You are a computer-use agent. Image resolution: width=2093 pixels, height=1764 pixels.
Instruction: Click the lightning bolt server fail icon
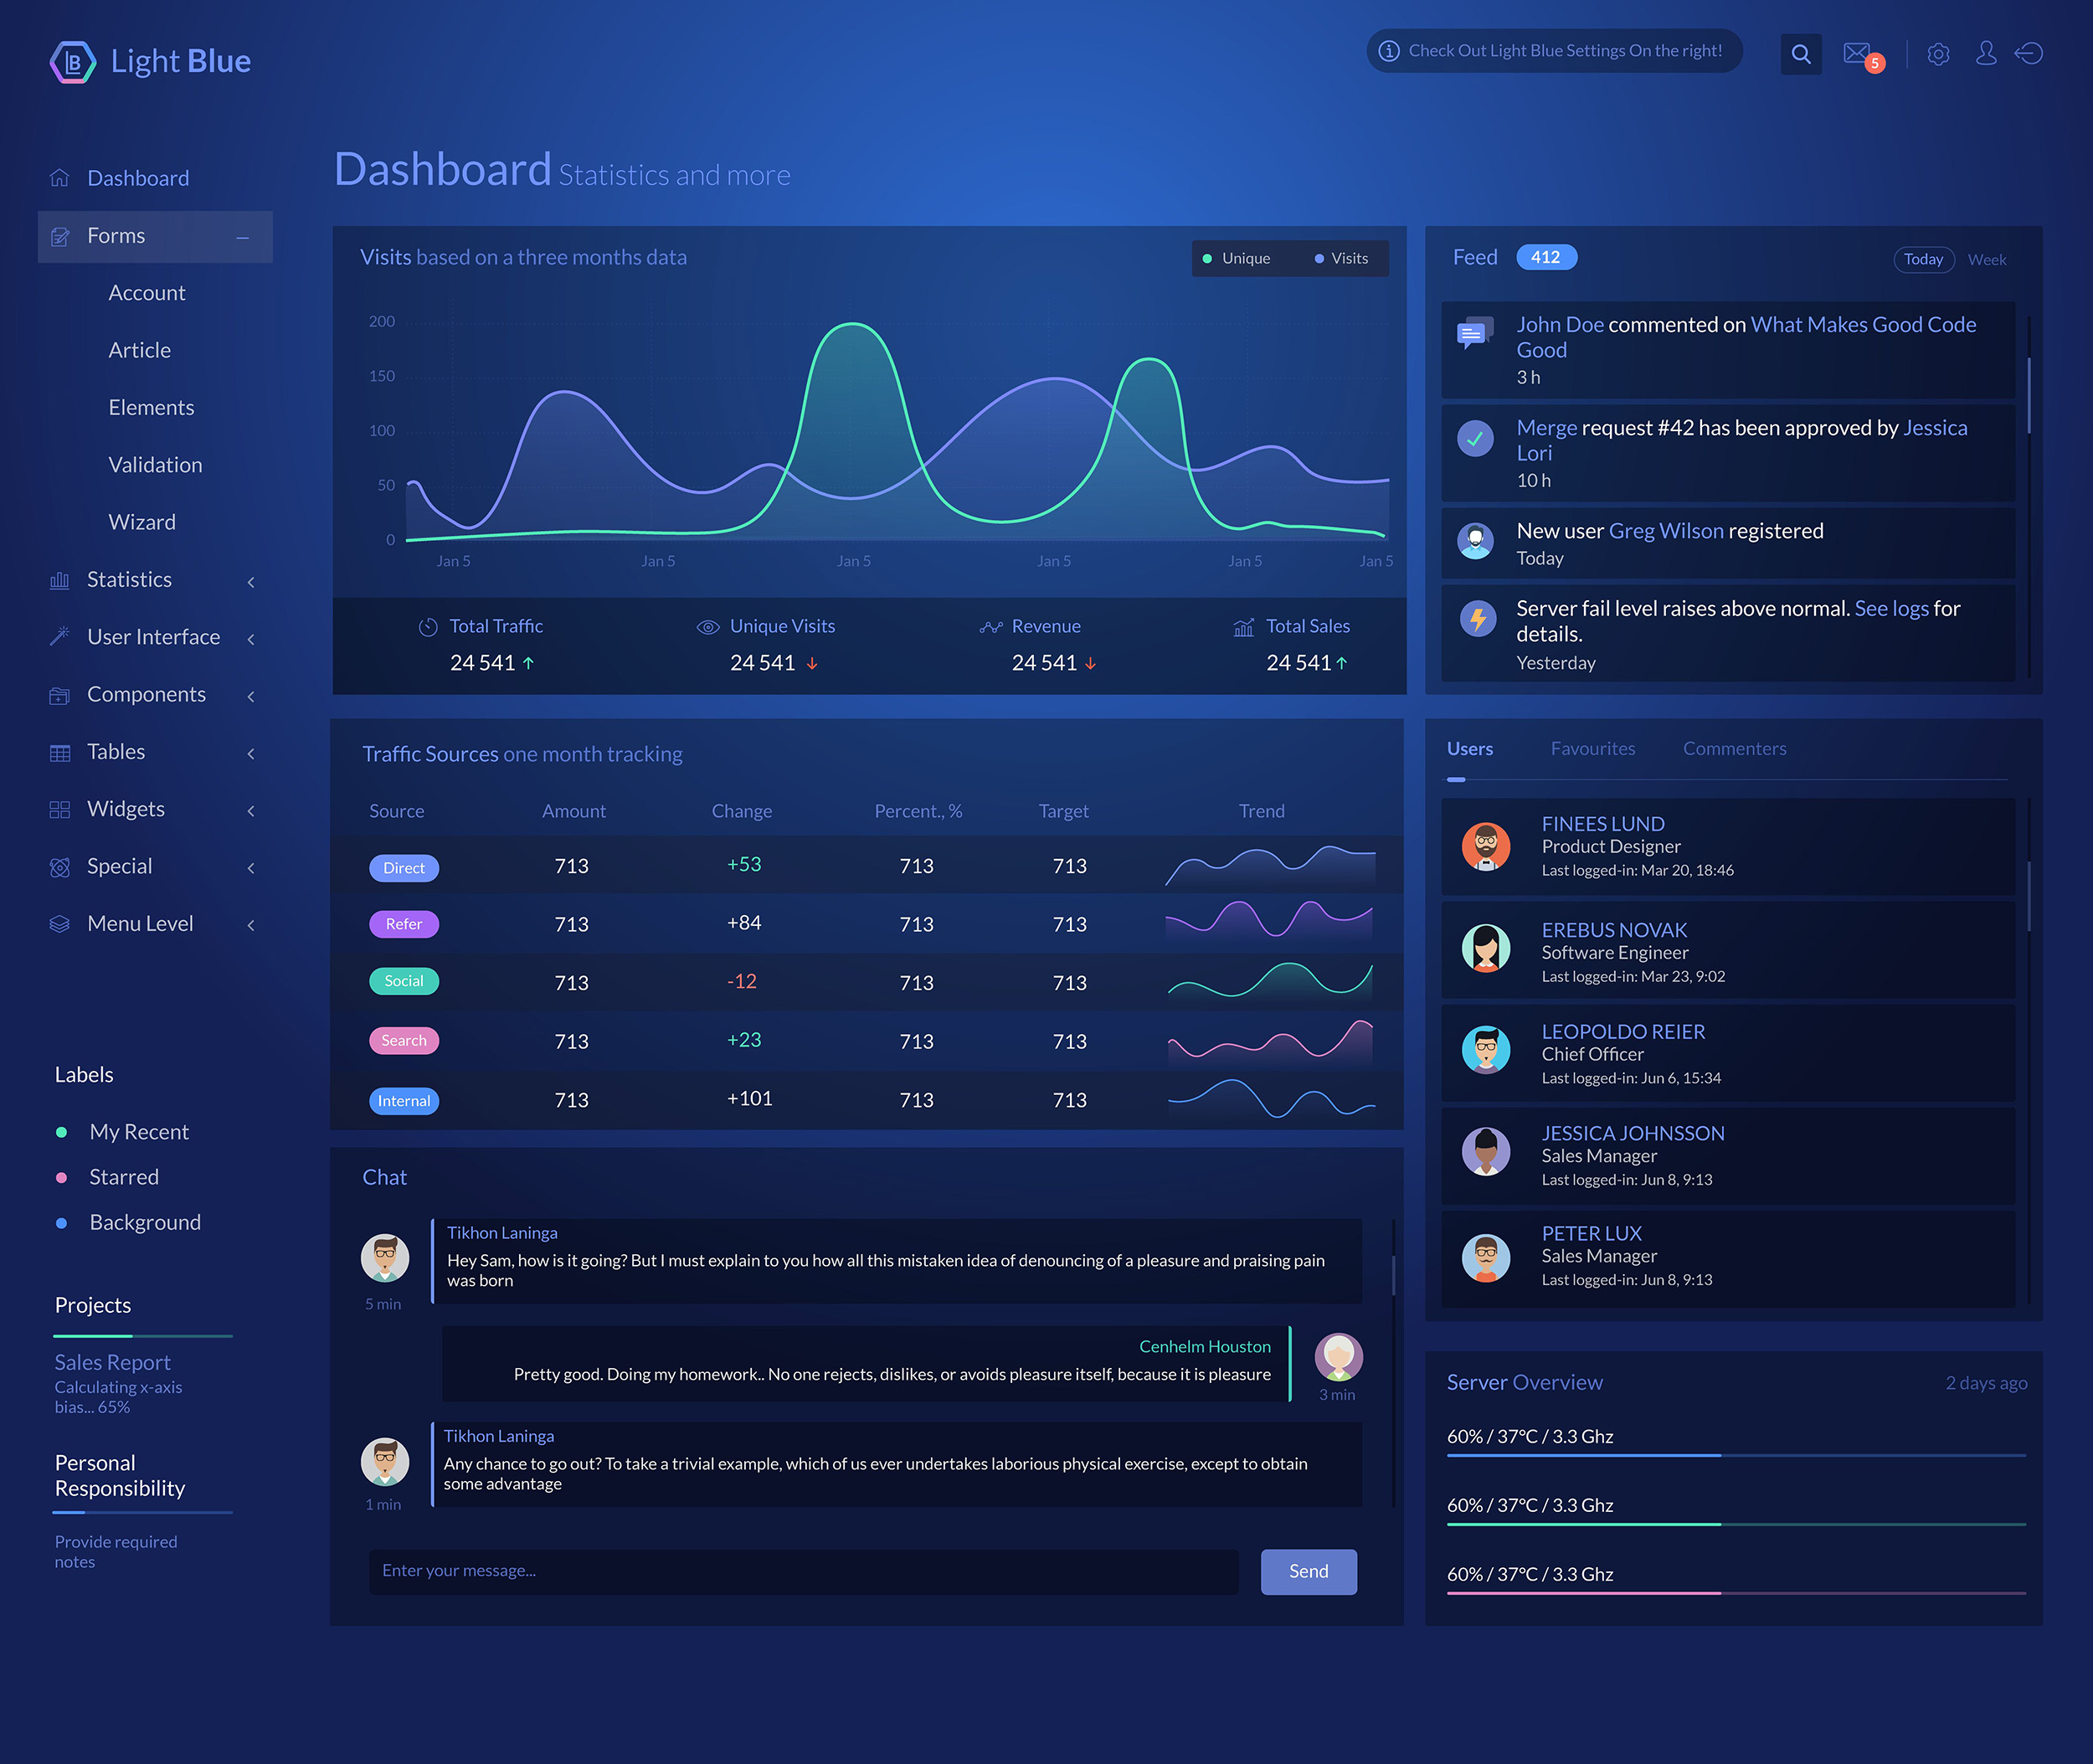point(1477,618)
